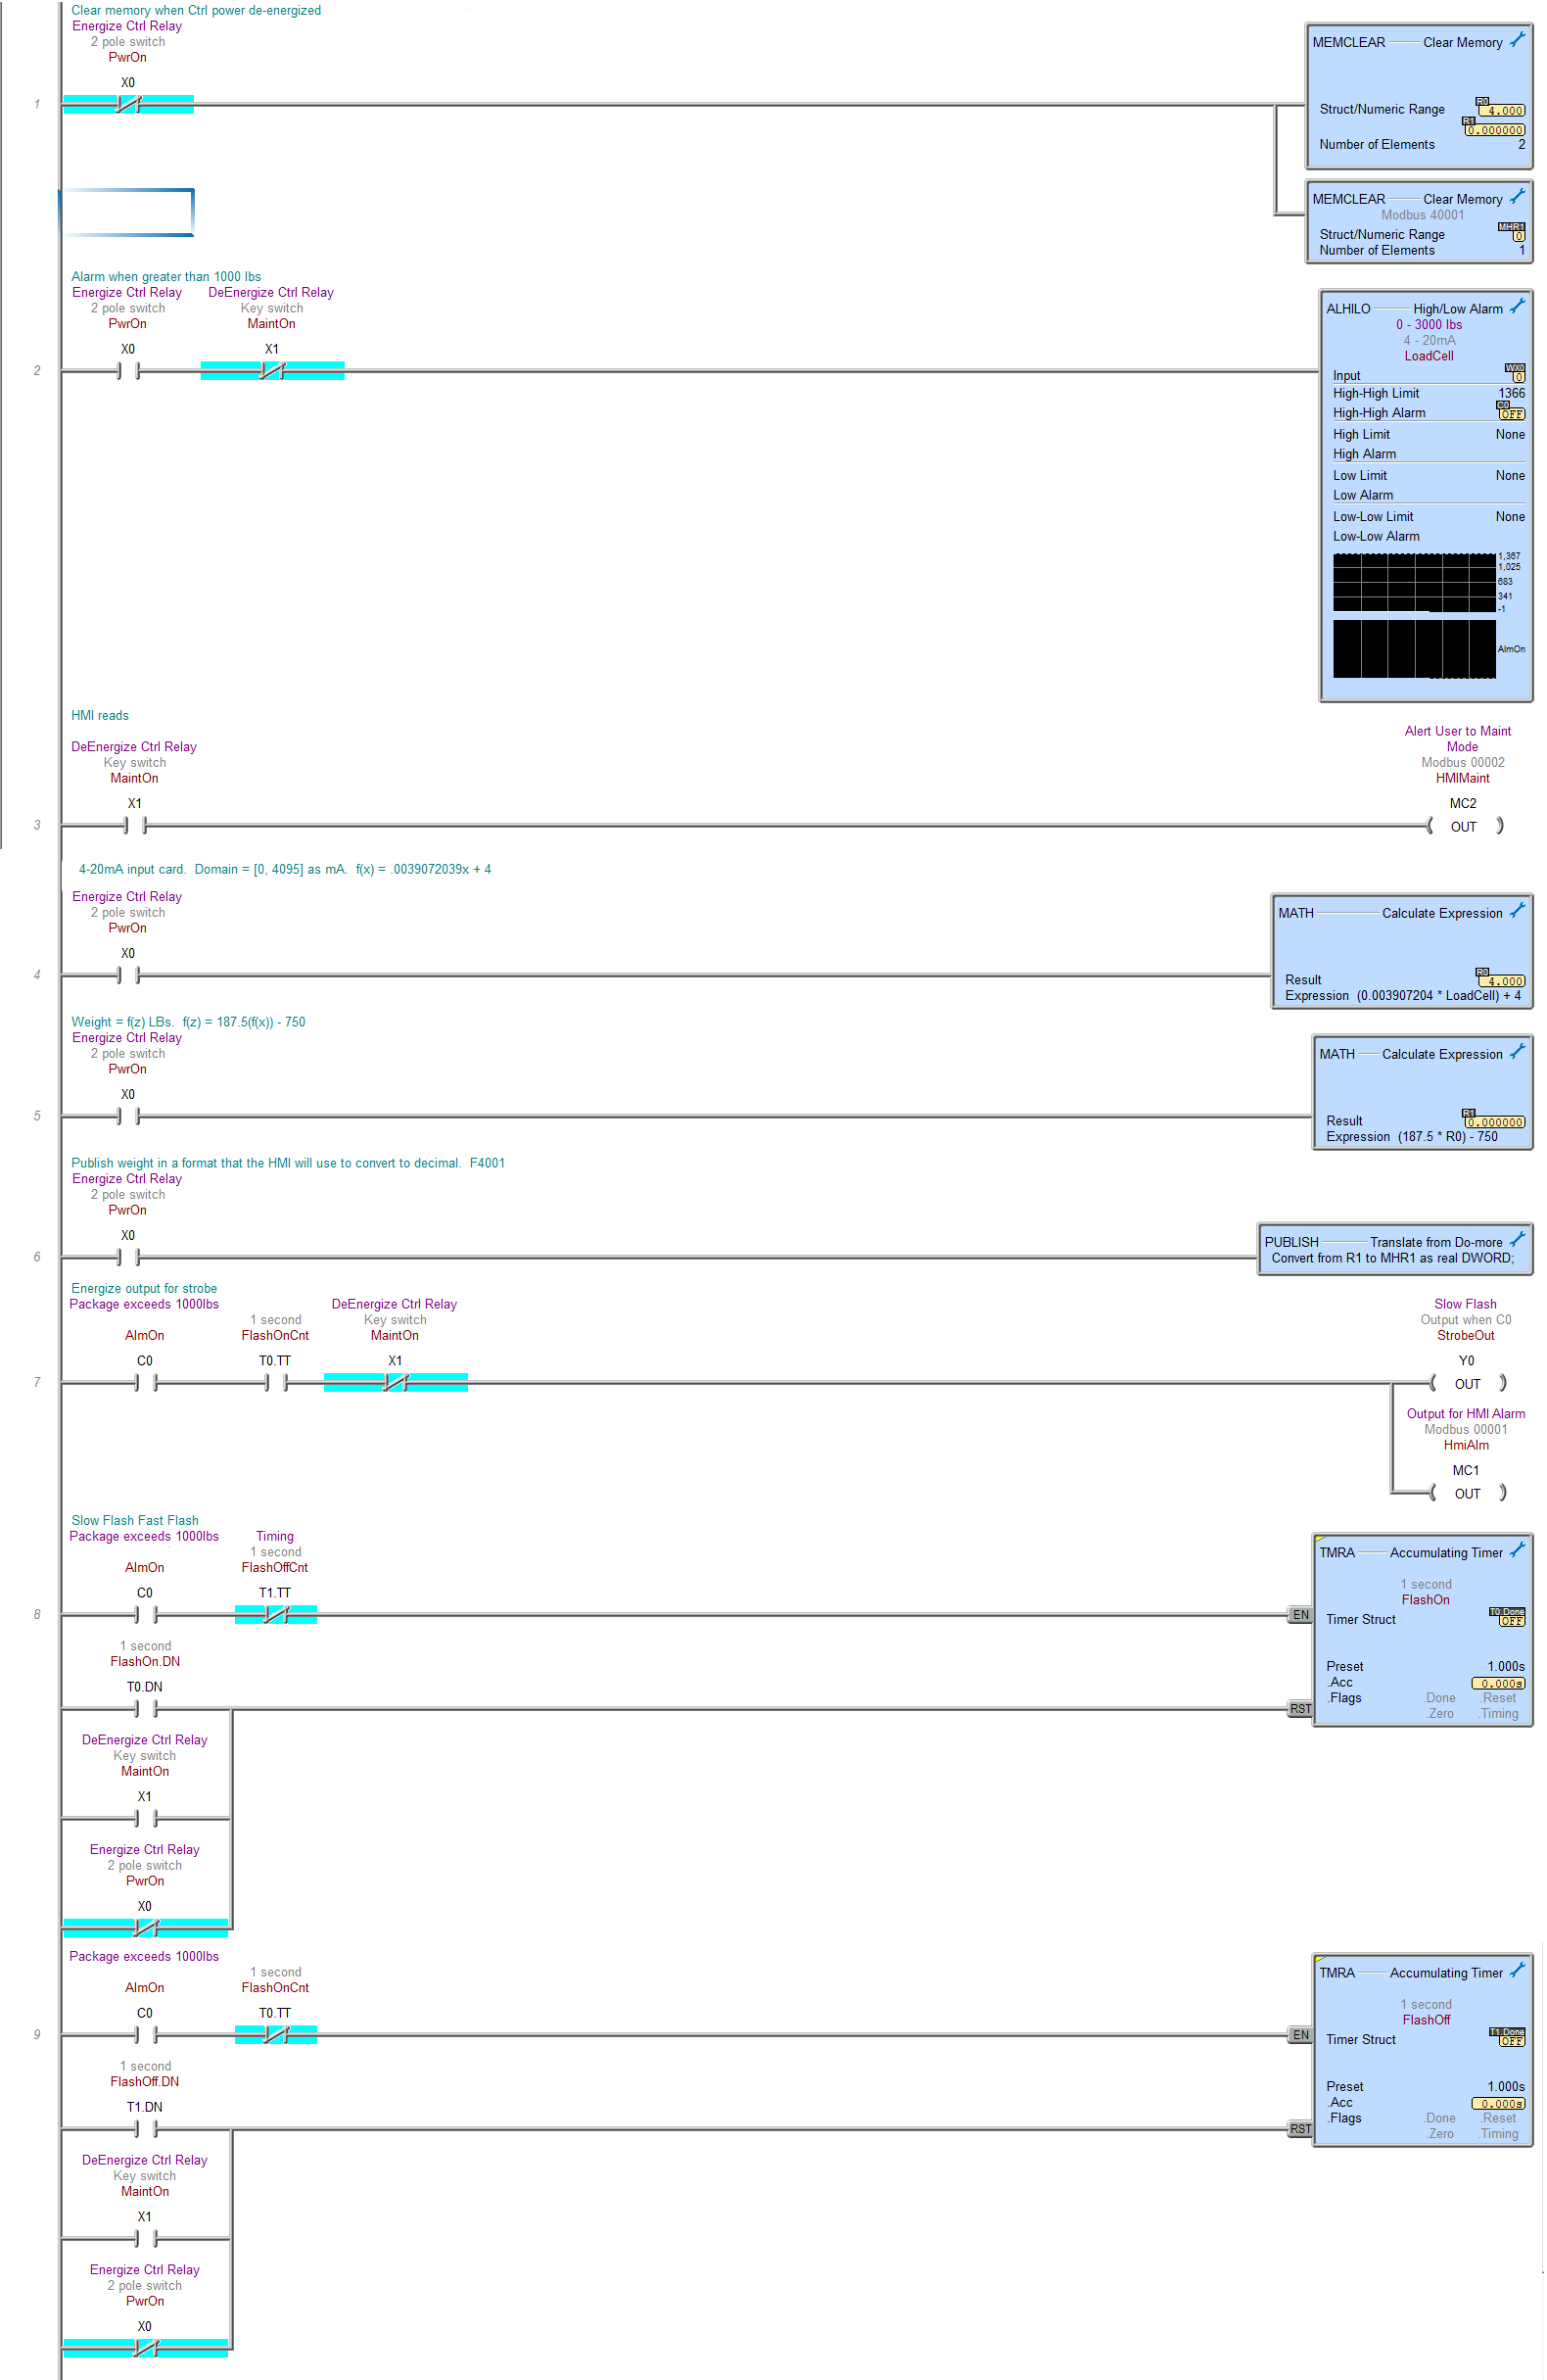
Task: Select the normally closed X0 contact on rung 1
Action: pos(128,104)
